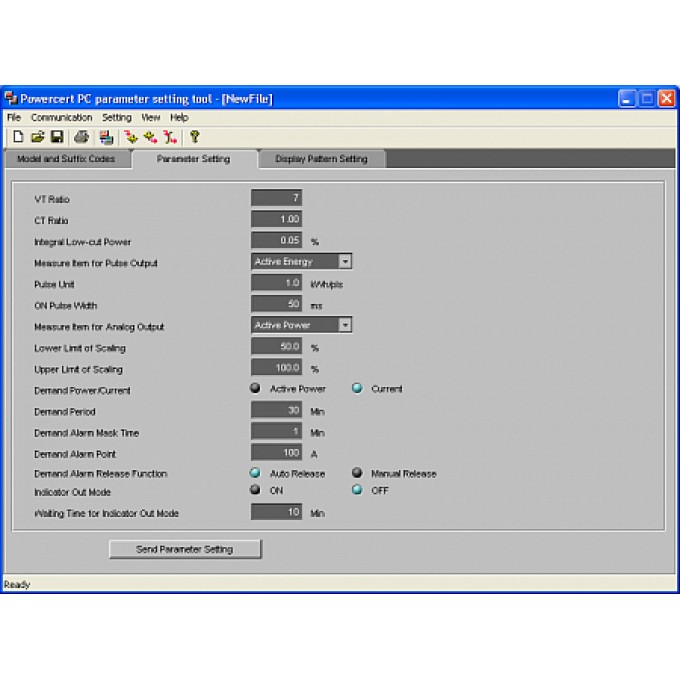Open the Communication menu
This screenshot has height=680, width=680.
pyautogui.click(x=61, y=117)
